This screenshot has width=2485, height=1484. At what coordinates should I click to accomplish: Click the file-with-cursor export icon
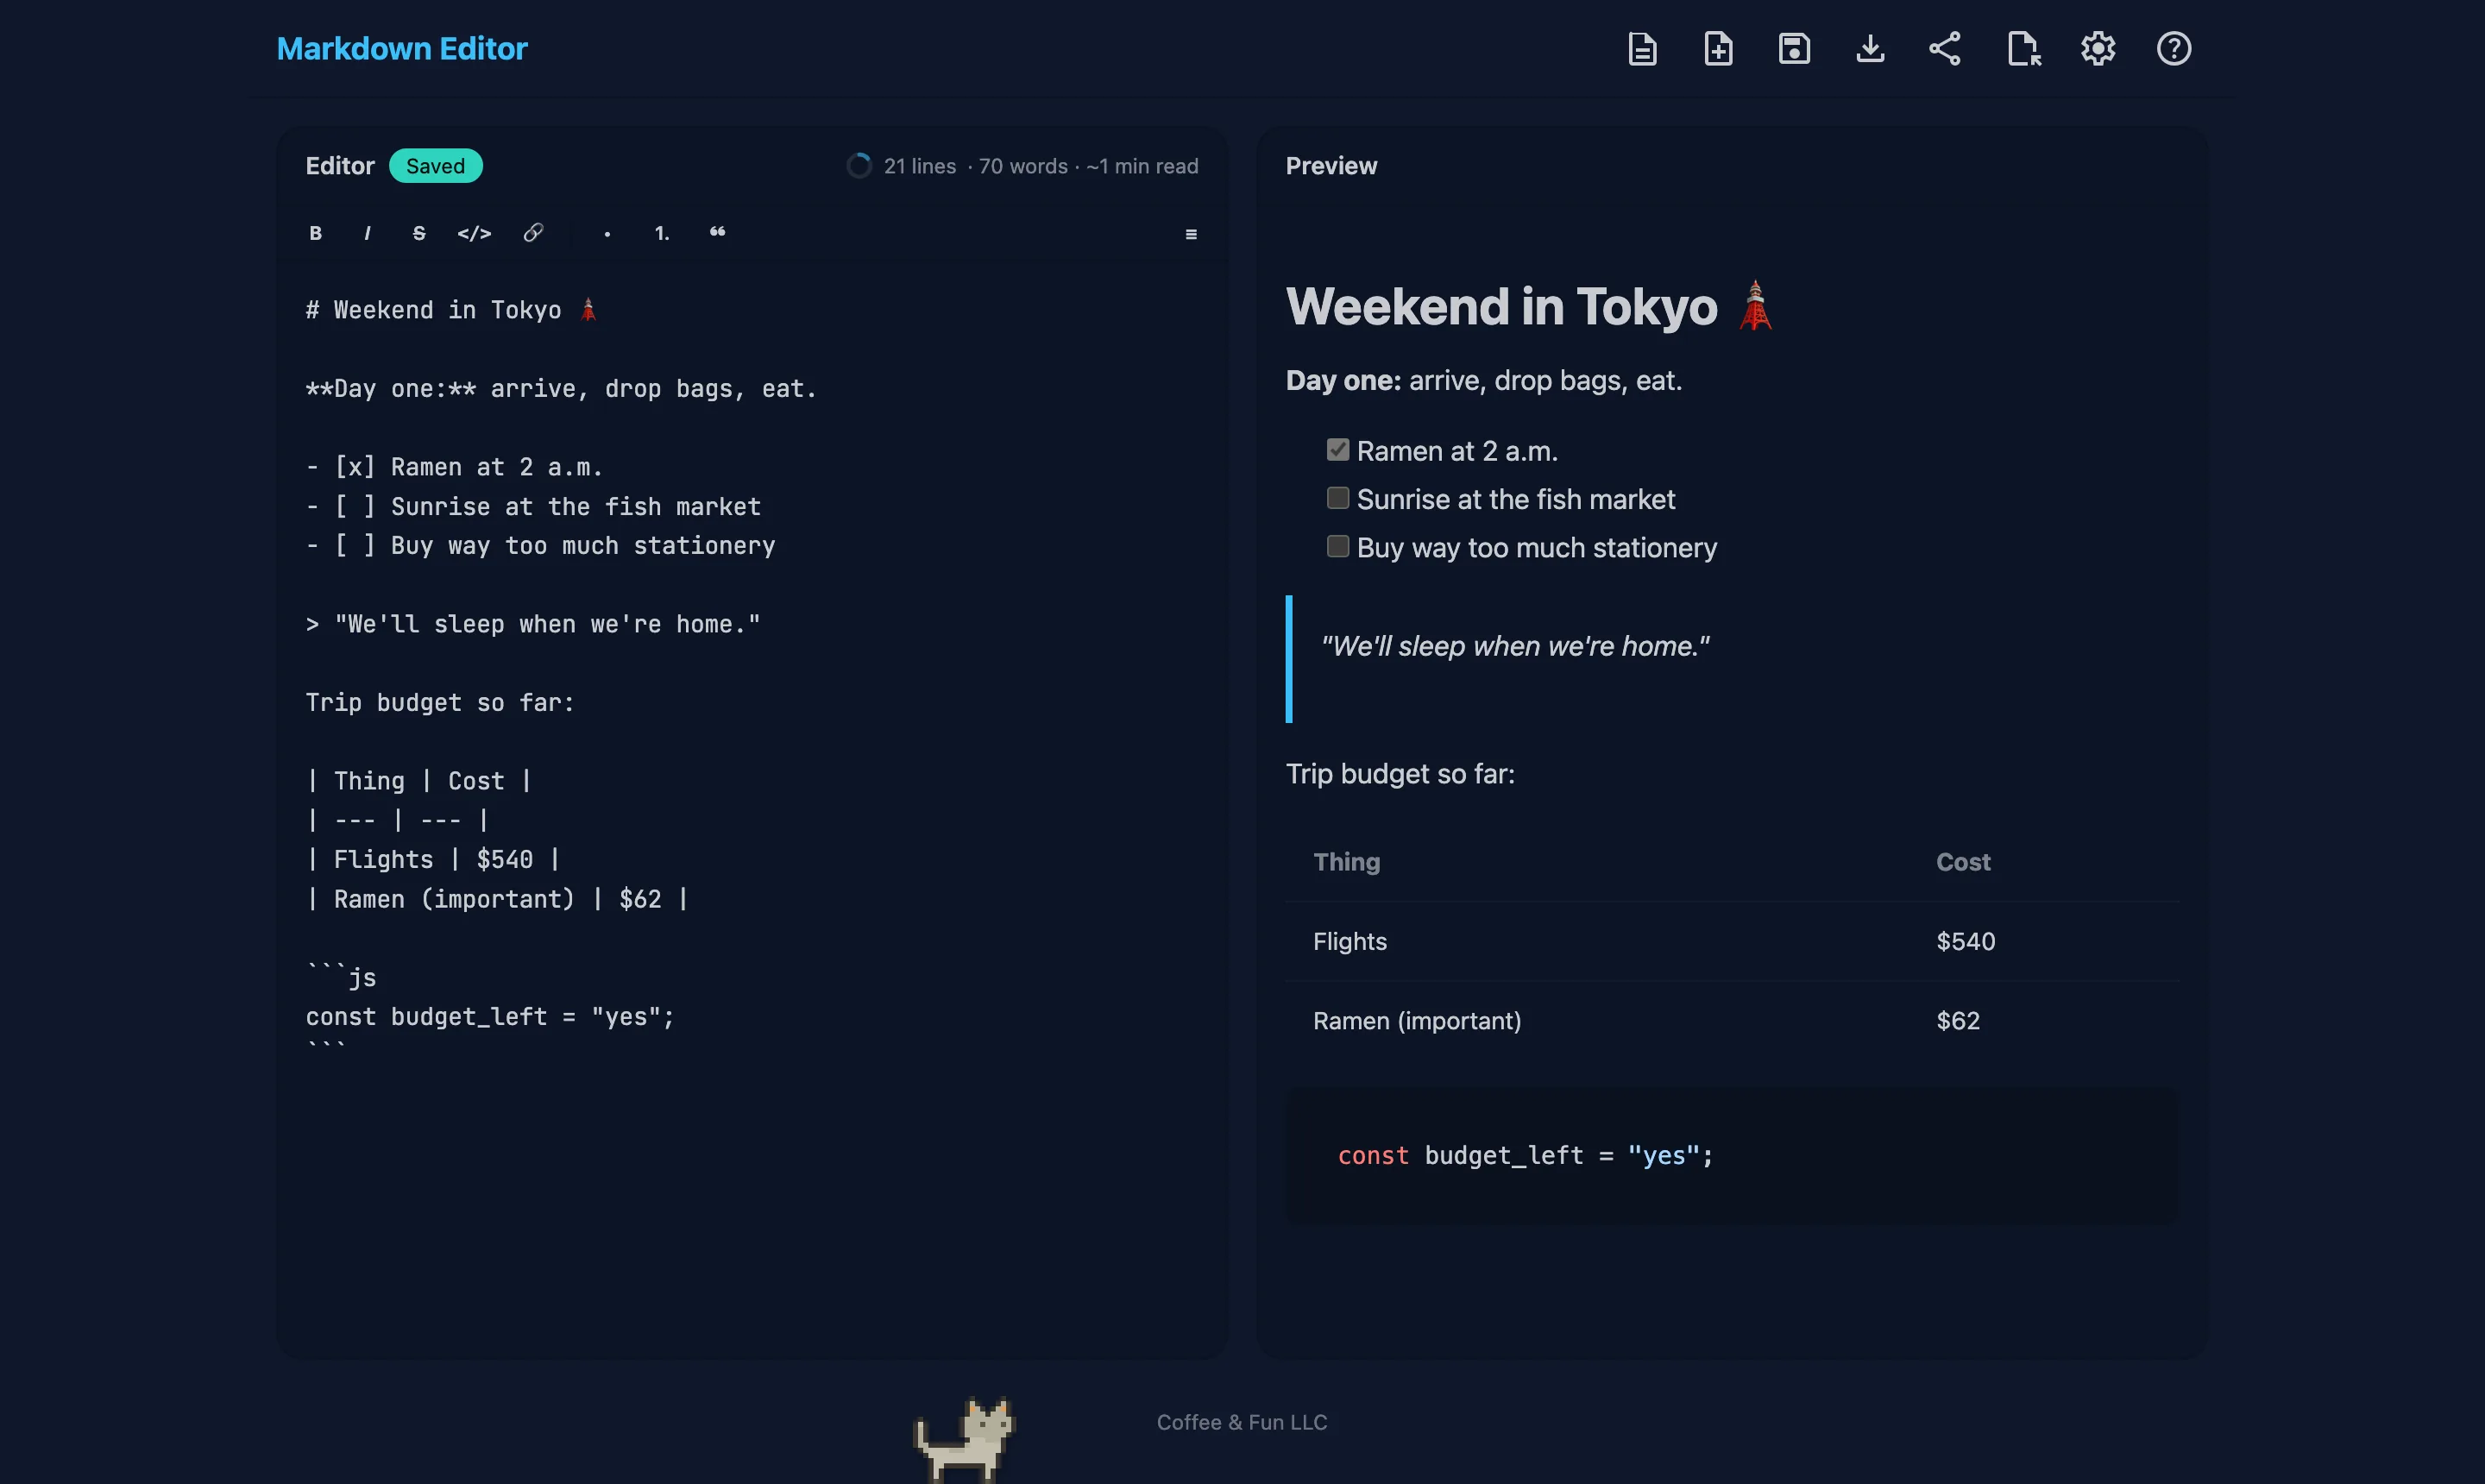click(2023, 49)
